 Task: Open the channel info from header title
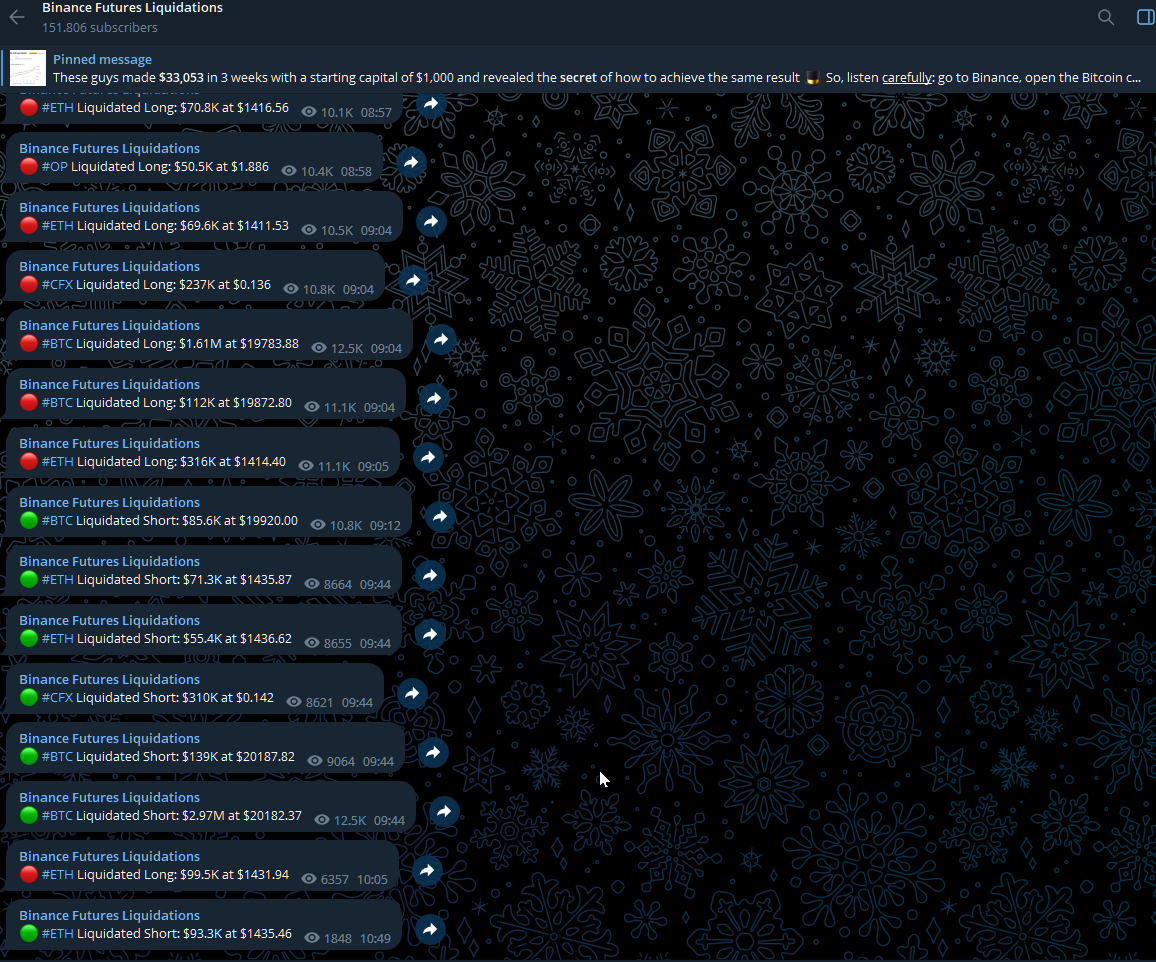(x=133, y=7)
